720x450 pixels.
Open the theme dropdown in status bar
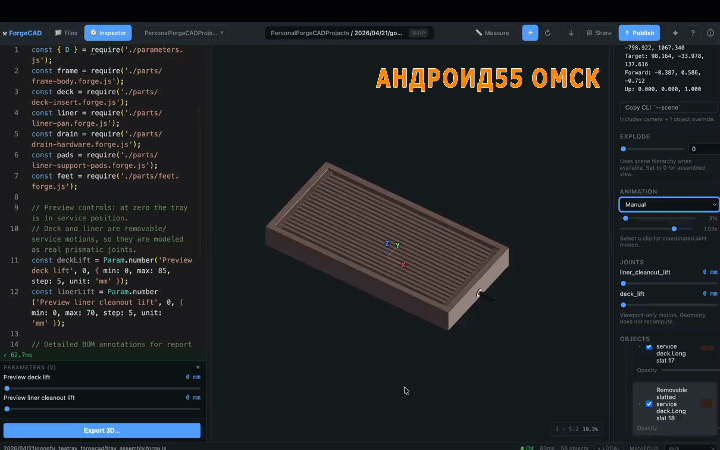[x=691, y=448]
